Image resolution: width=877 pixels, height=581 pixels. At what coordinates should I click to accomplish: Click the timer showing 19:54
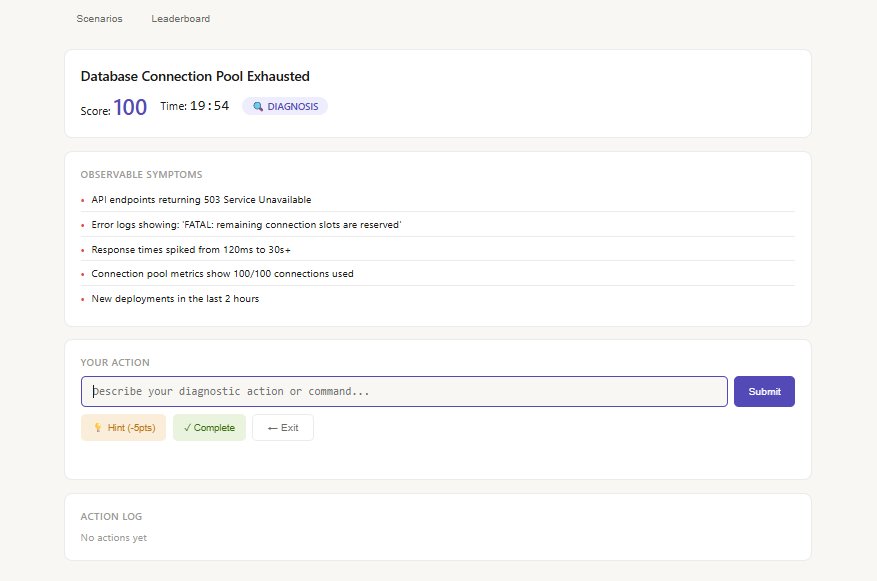click(x=209, y=106)
